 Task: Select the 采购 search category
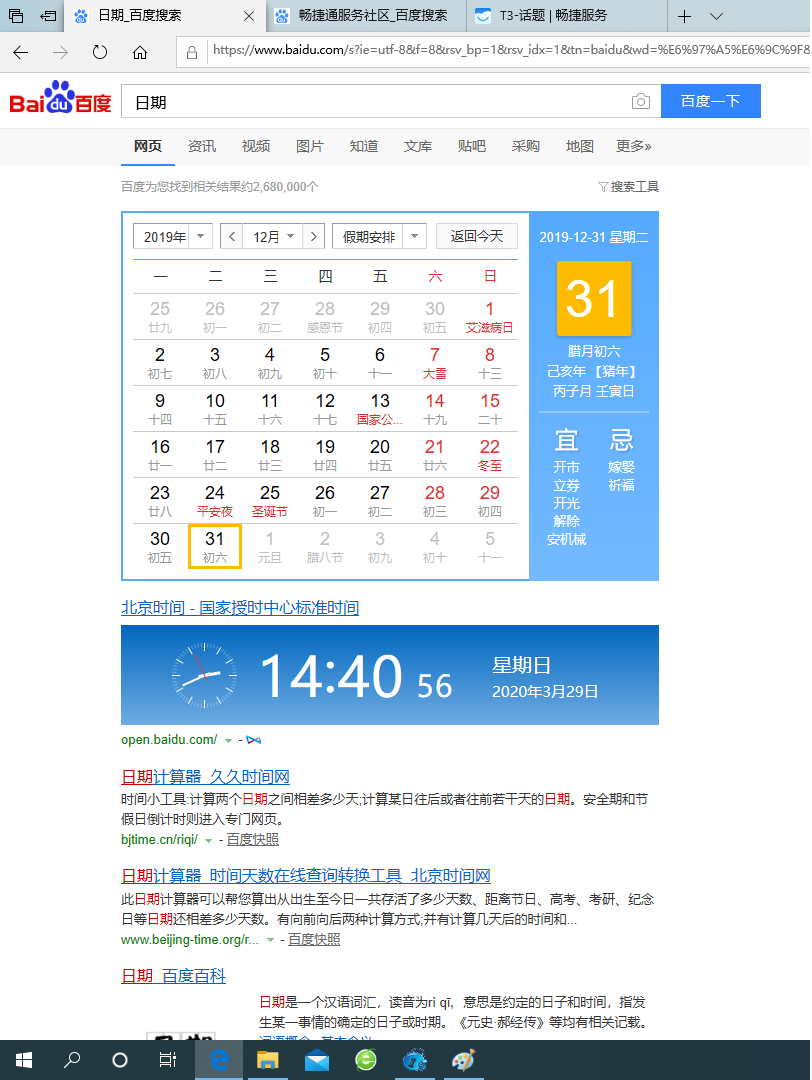coord(525,146)
